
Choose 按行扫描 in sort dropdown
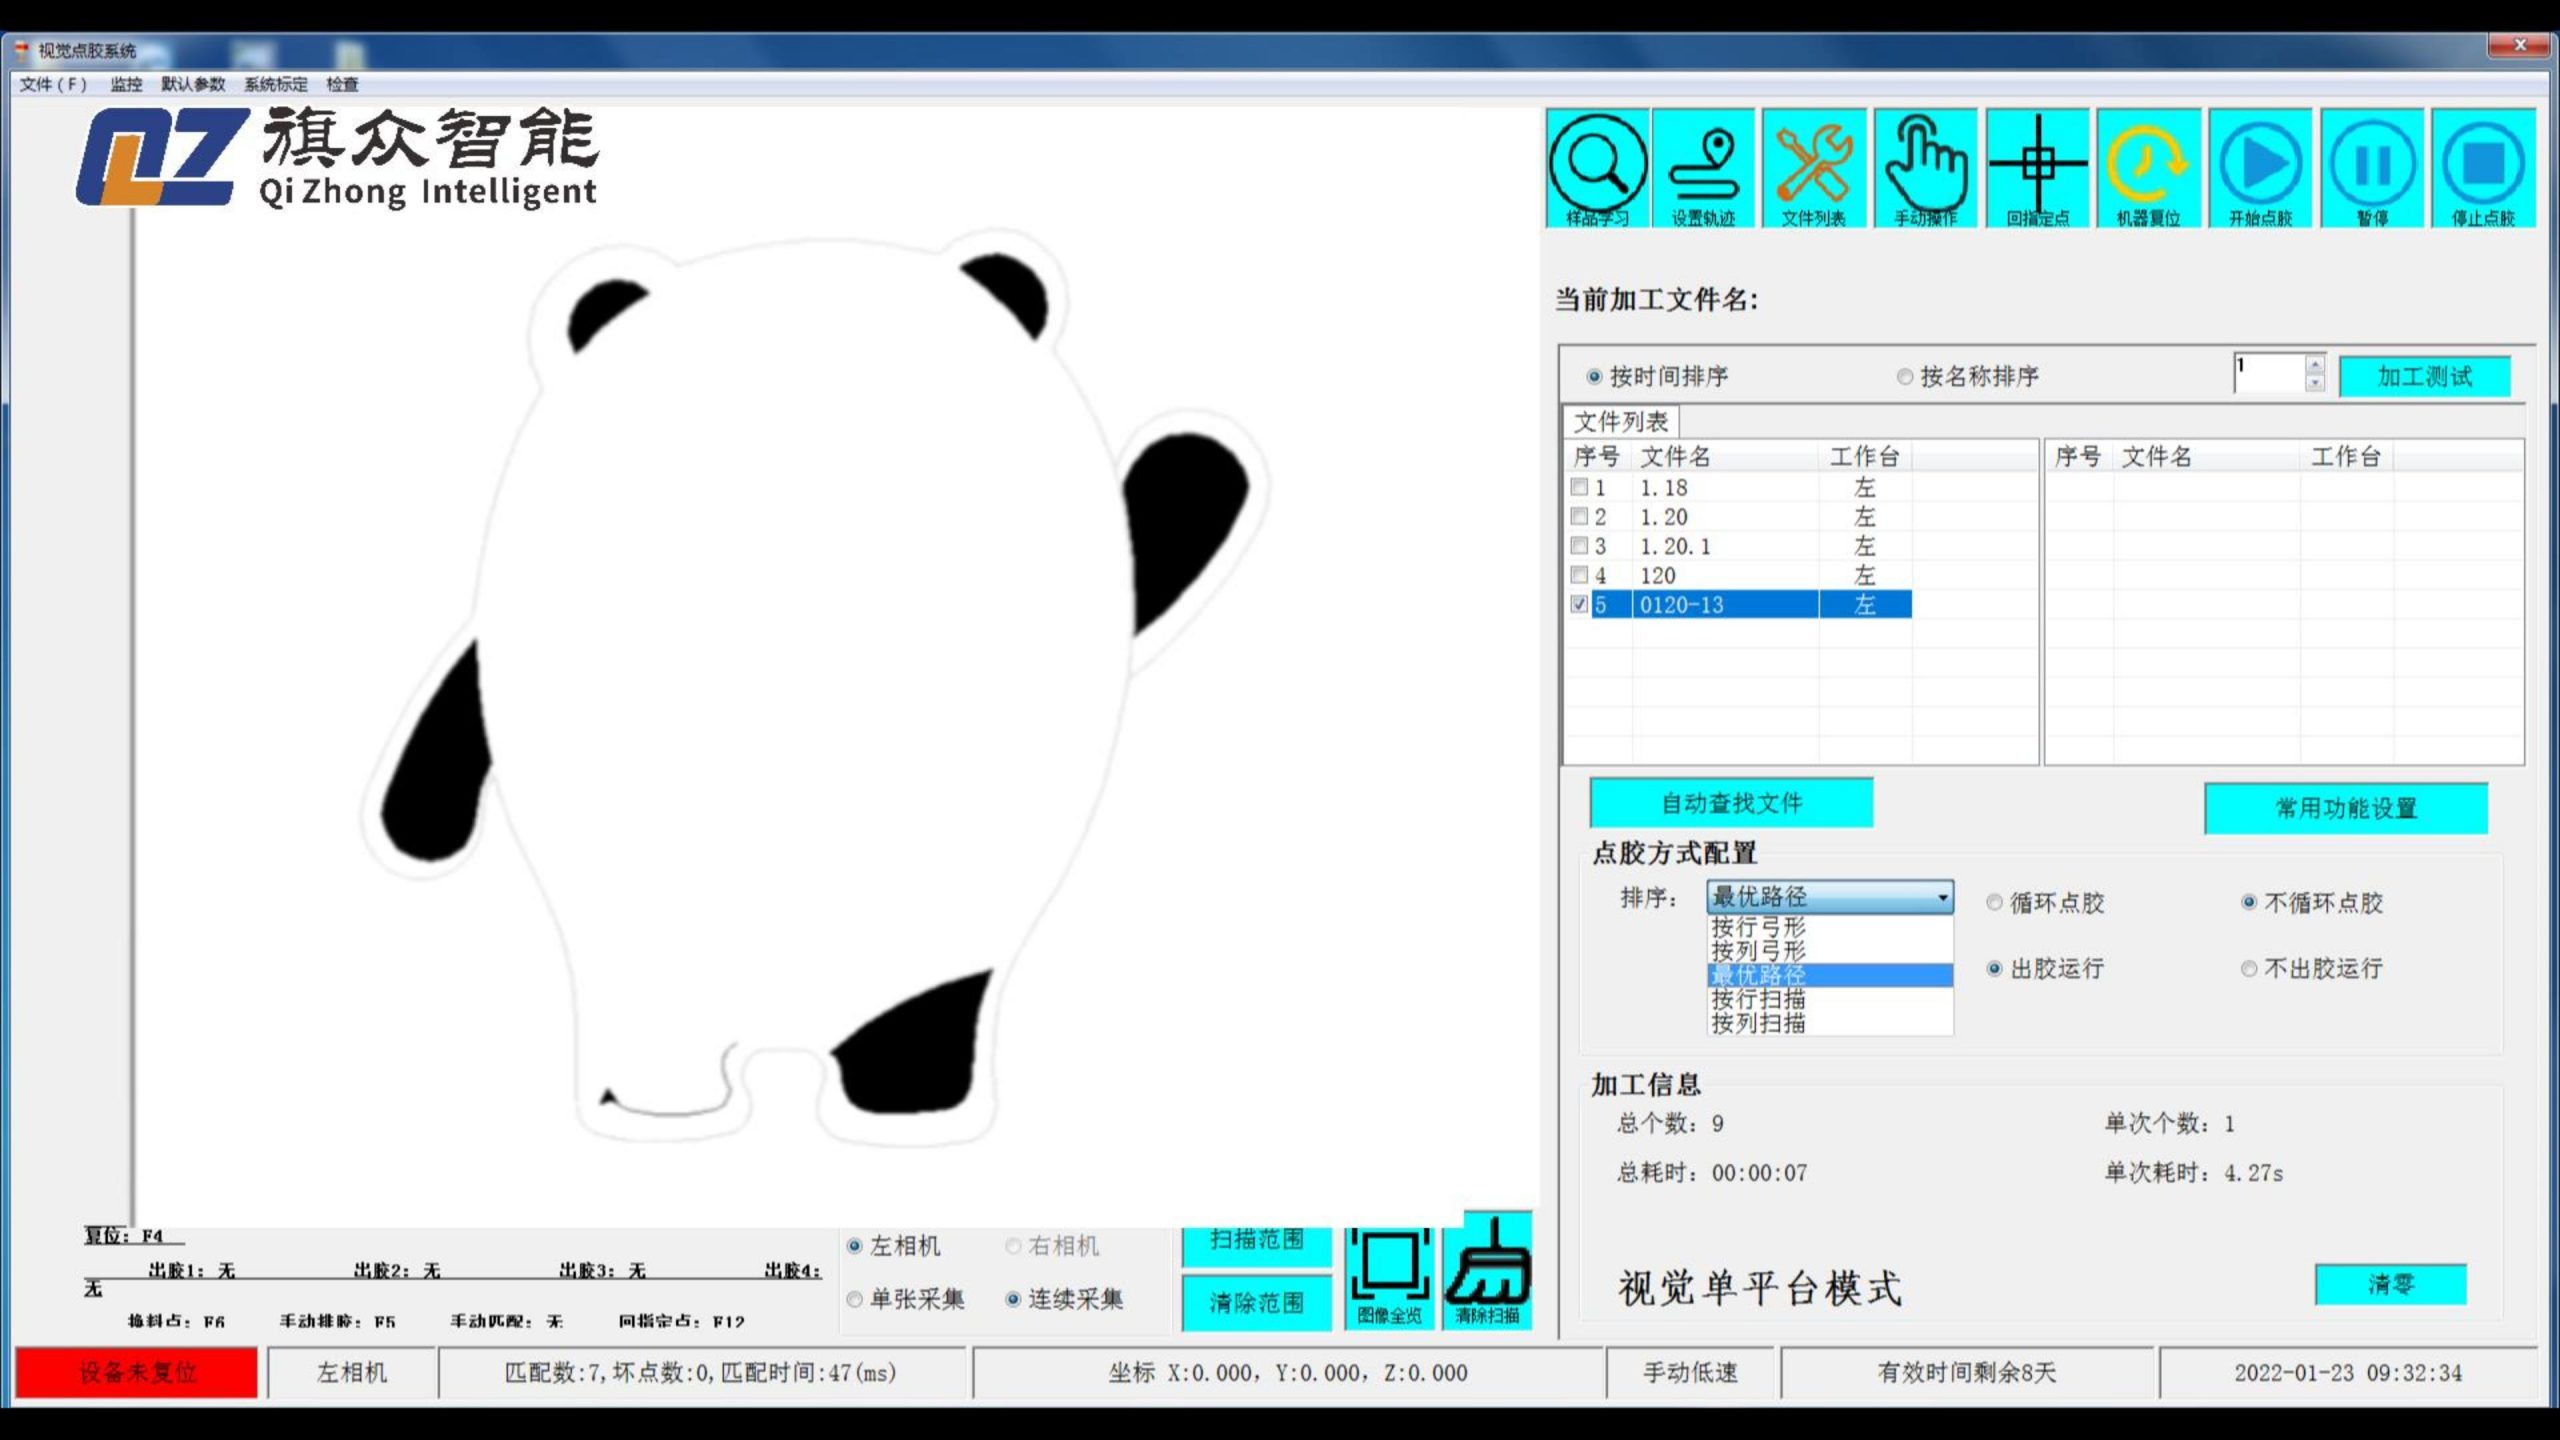click(x=1829, y=999)
